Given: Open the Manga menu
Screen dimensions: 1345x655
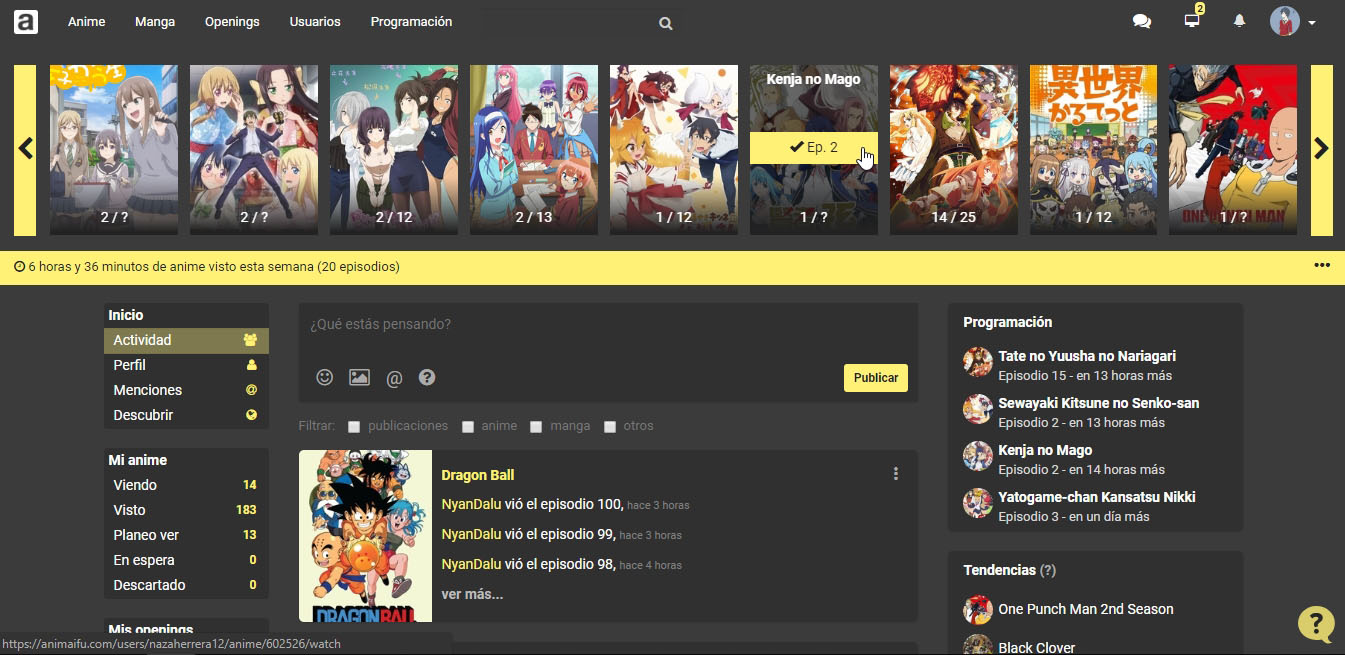Looking at the screenshot, I should click(155, 21).
